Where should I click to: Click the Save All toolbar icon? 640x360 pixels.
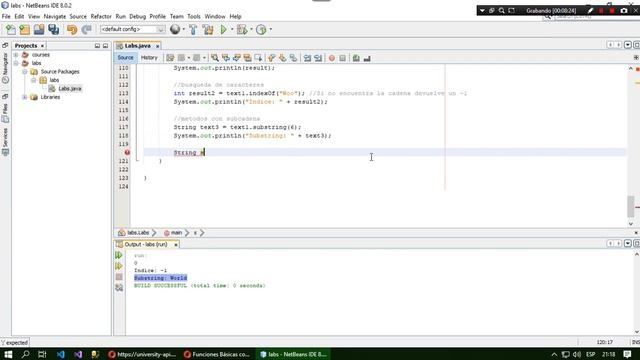53,29
